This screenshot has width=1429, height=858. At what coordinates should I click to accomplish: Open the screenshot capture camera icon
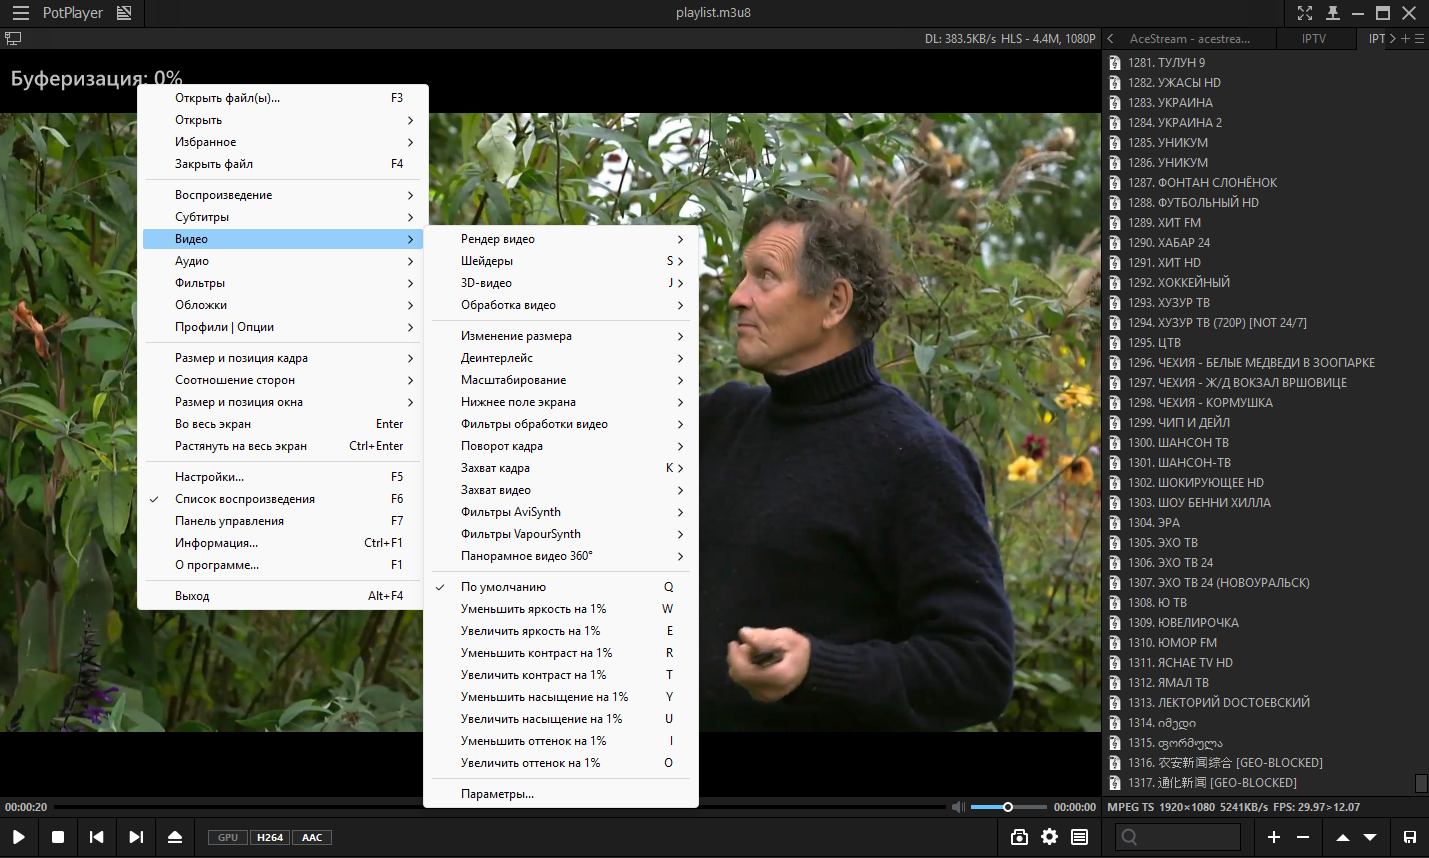[x=1019, y=837]
